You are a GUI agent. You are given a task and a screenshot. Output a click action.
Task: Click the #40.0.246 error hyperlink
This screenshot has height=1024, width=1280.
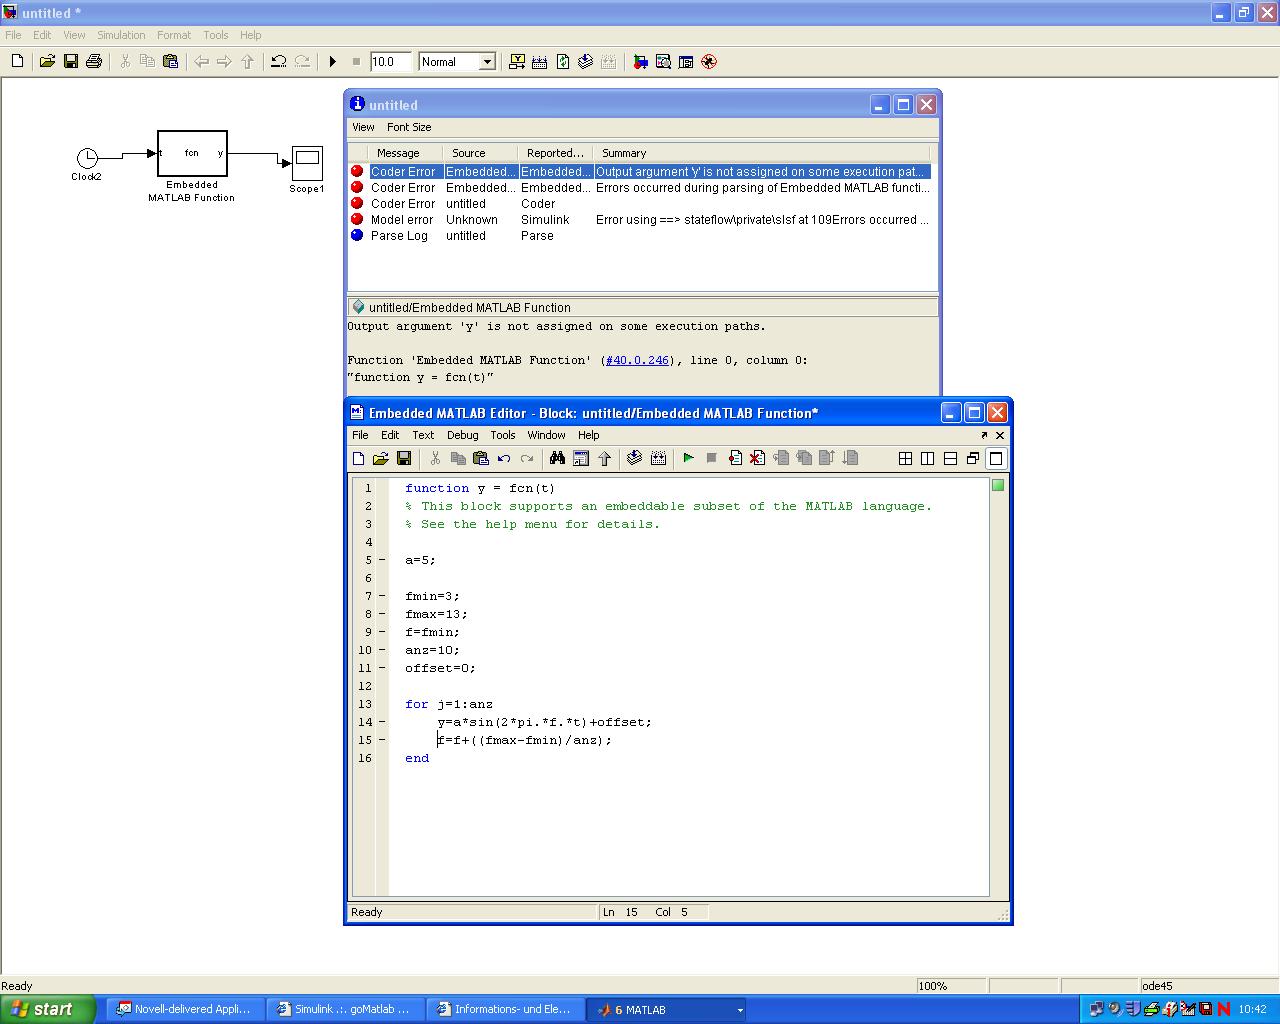point(637,360)
